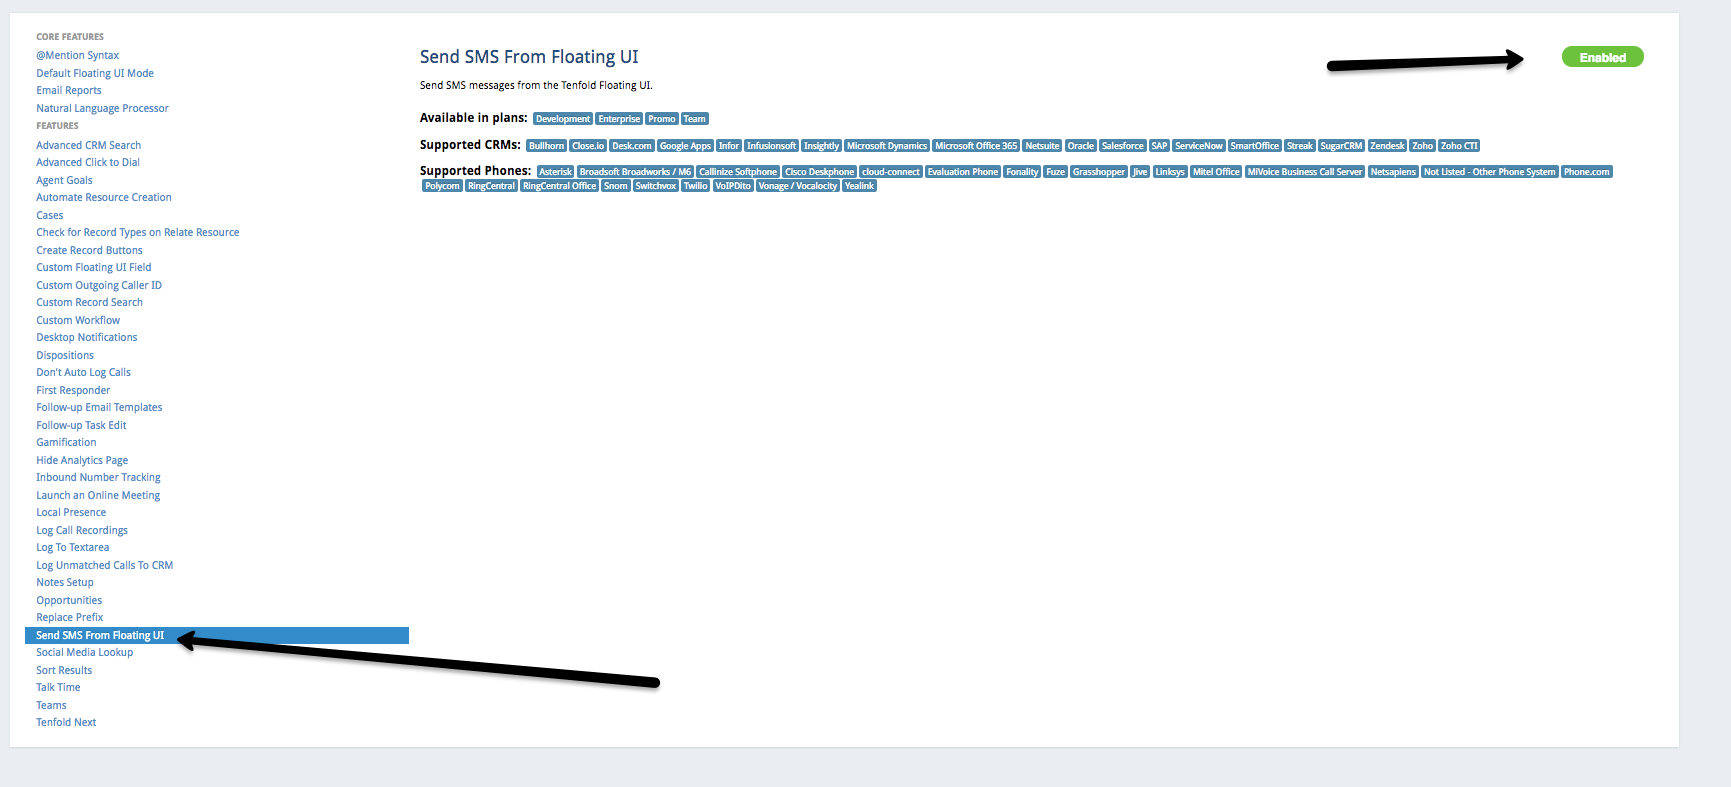Select Local Presence feature
Image resolution: width=1731 pixels, height=787 pixels.
(71, 512)
